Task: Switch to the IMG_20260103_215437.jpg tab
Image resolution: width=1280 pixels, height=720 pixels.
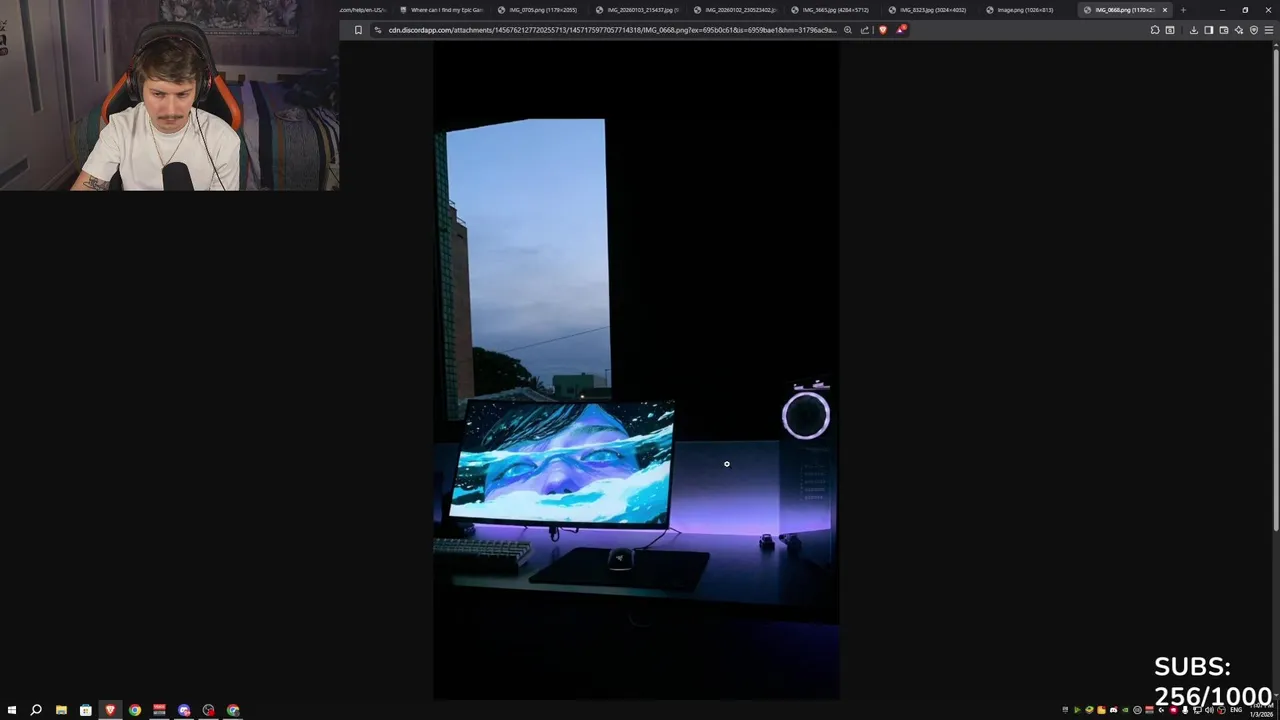Action: click(638, 10)
